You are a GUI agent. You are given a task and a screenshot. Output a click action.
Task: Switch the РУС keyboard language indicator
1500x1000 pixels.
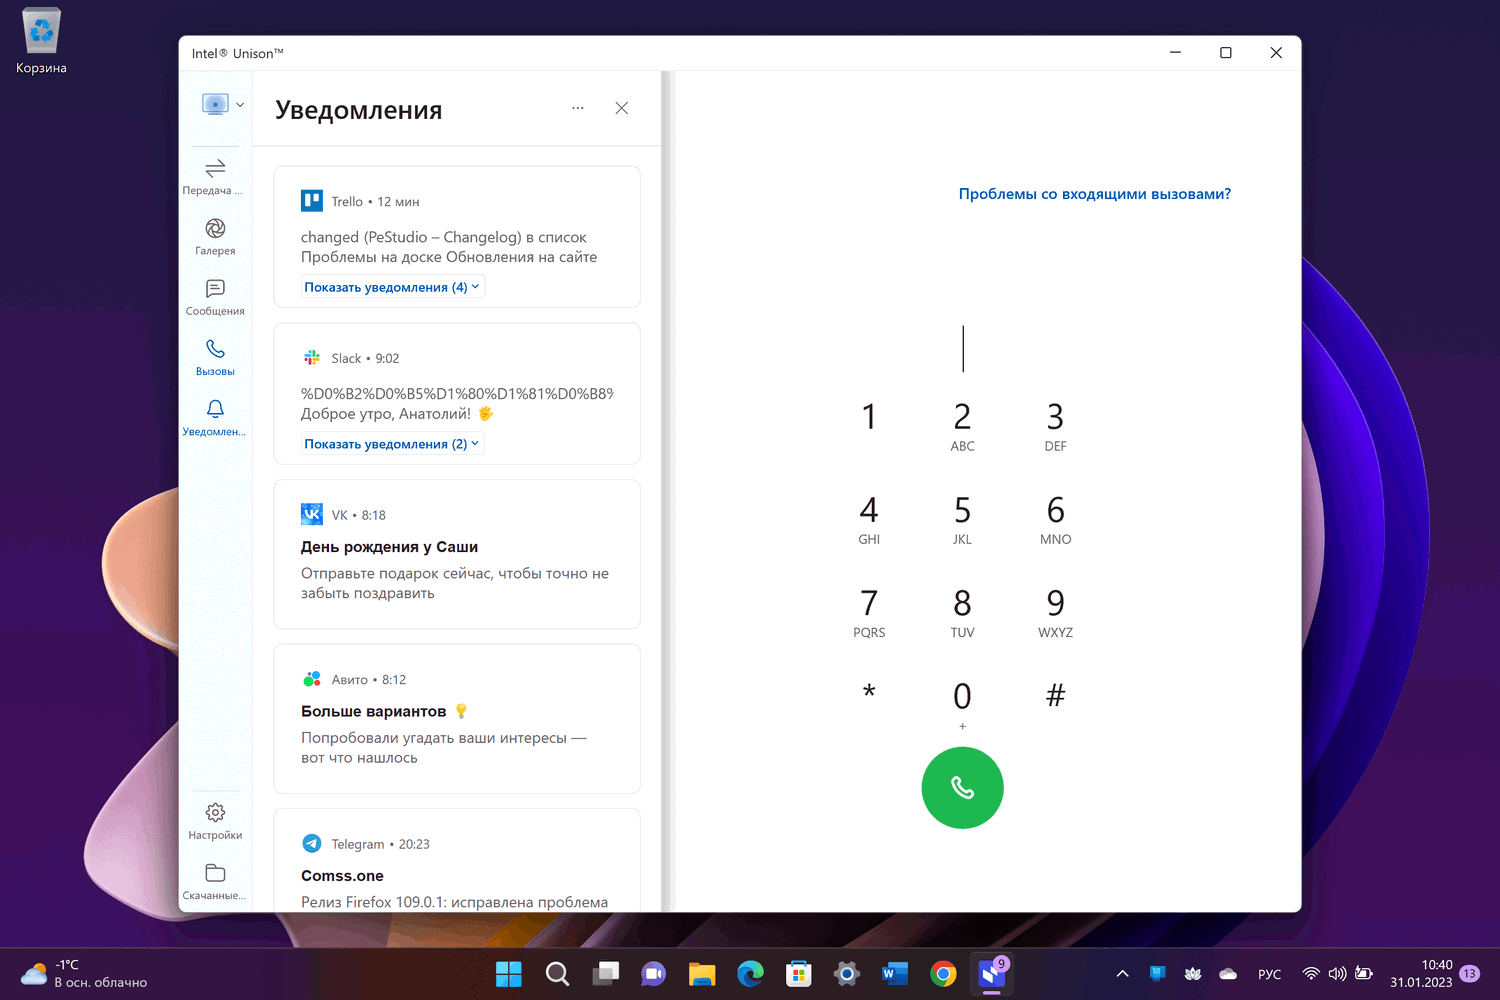click(x=1269, y=974)
